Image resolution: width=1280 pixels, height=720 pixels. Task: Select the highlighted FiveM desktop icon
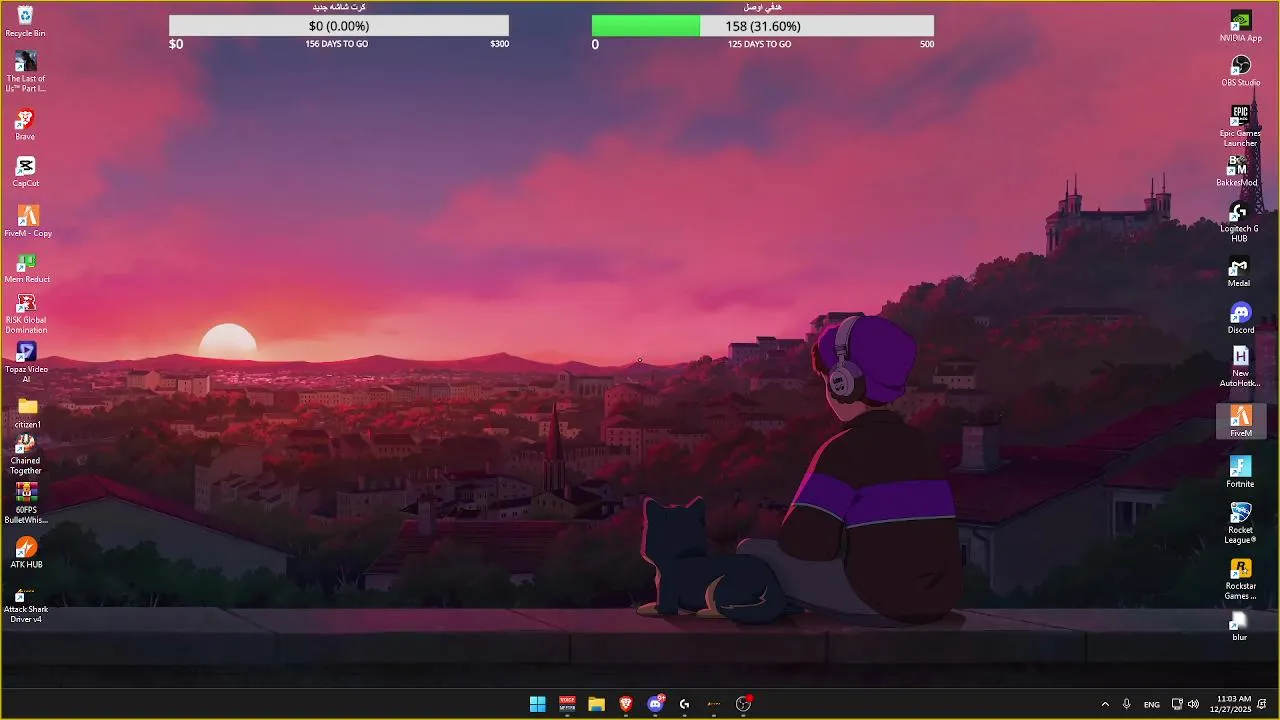pyautogui.click(x=1241, y=421)
